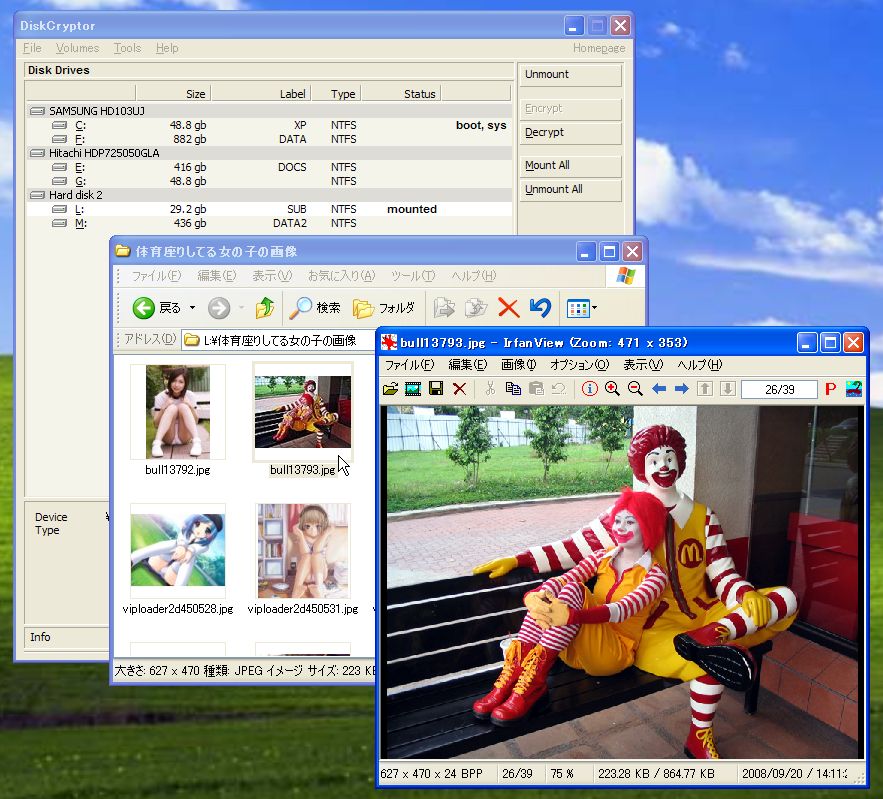Open IrfanView 画像(I) menu
Image resolution: width=883 pixels, height=799 pixels.
(x=519, y=365)
